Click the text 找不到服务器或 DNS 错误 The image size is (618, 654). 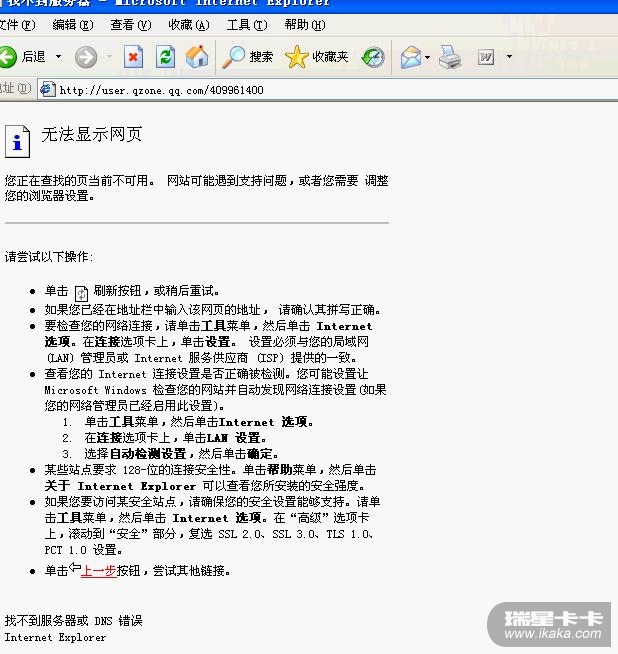(x=73, y=621)
